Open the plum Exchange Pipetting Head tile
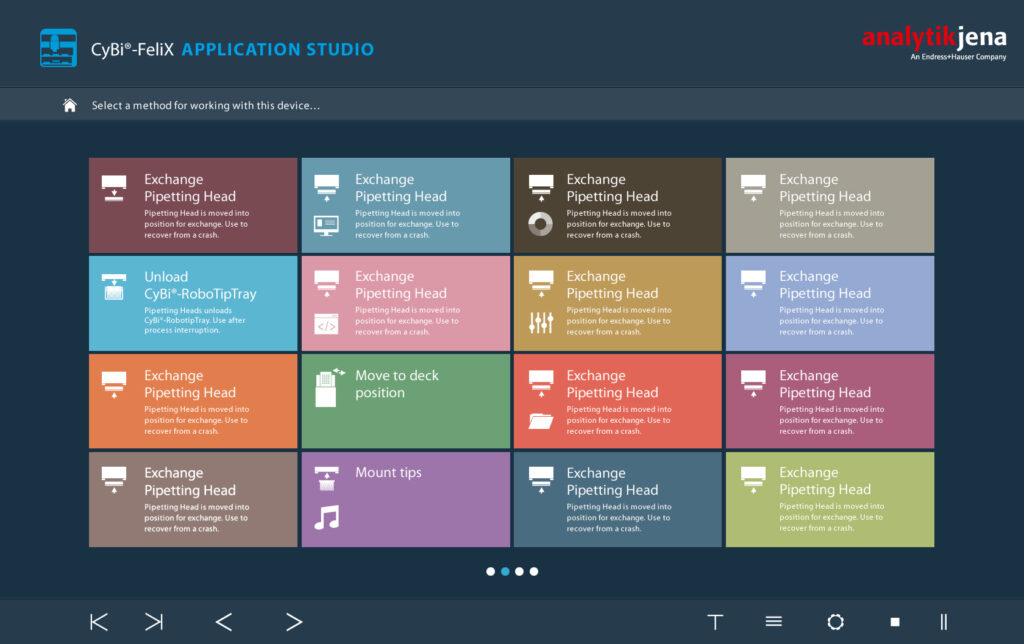 [x=830, y=401]
